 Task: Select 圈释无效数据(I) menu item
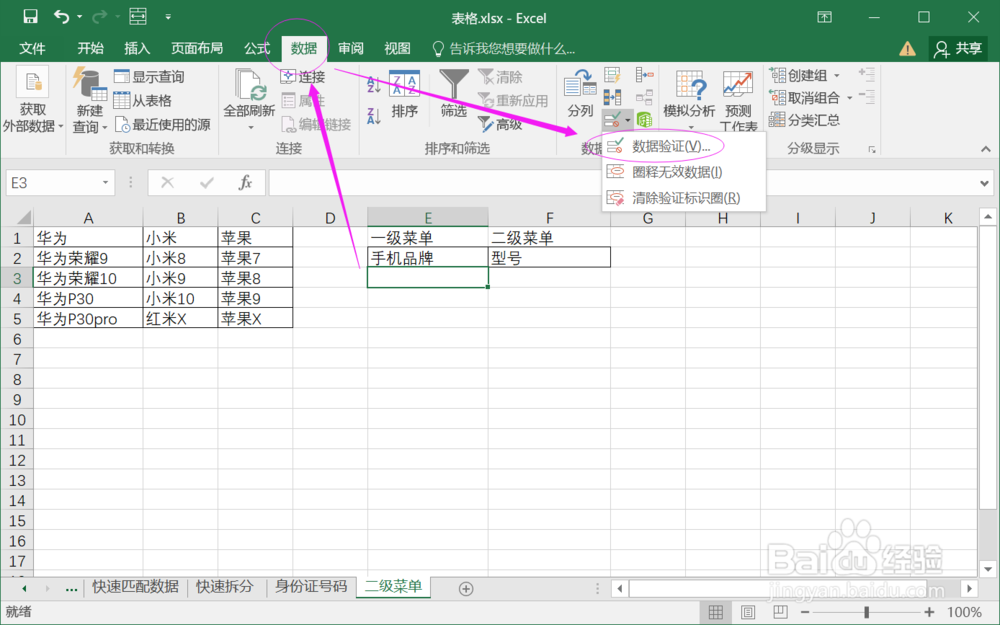684,172
